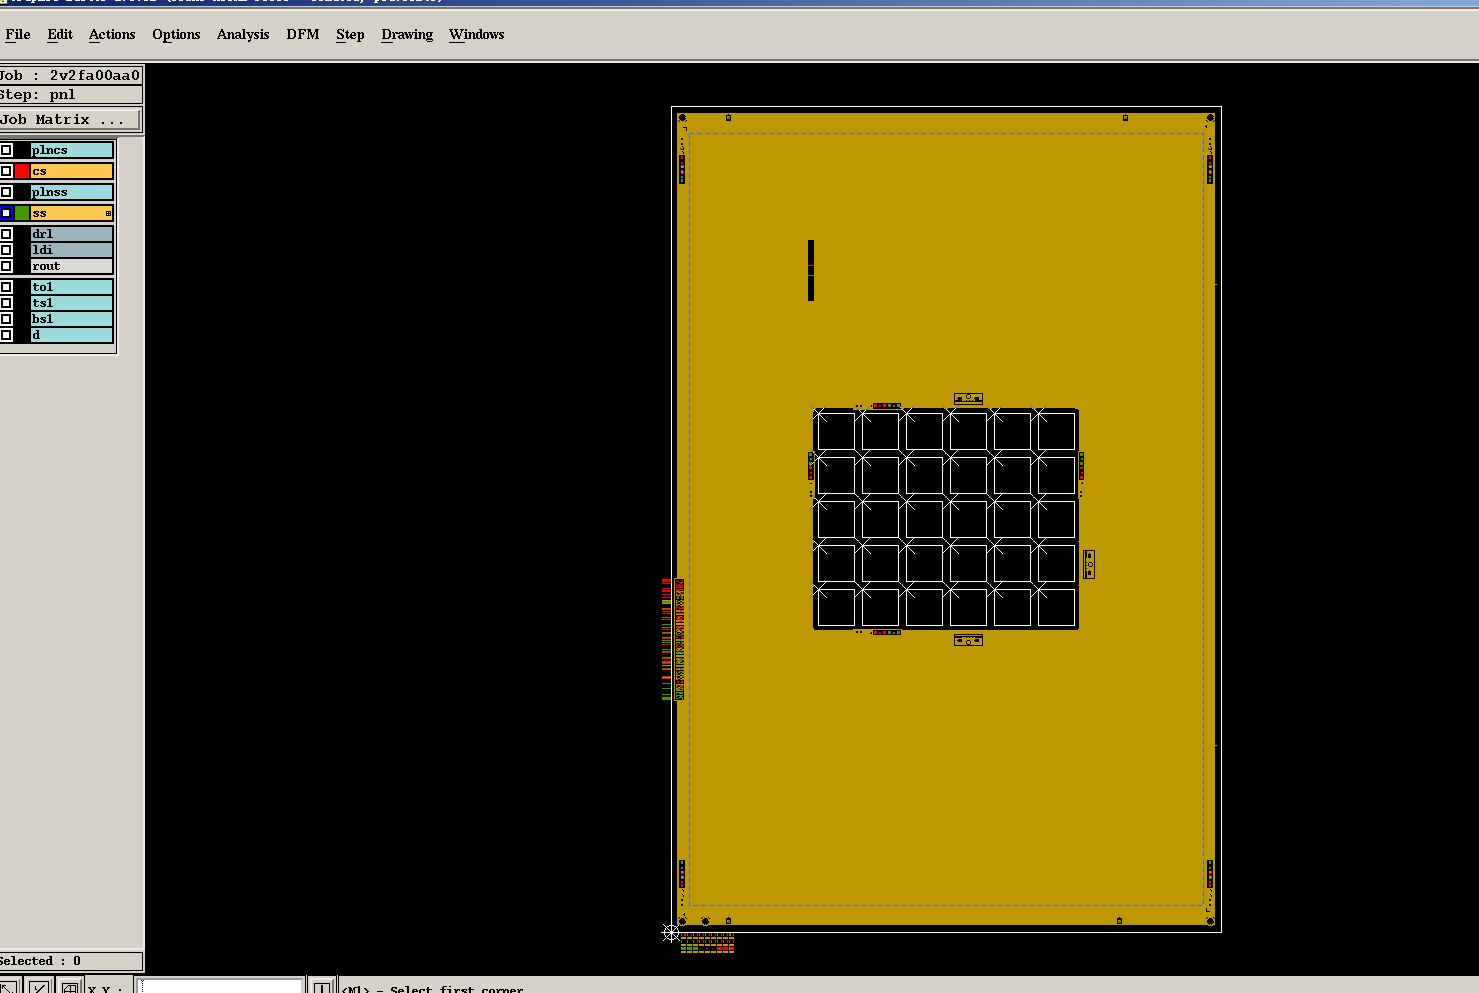Select the to1 layer name
This screenshot has width=1479, height=993.
[x=72, y=287]
